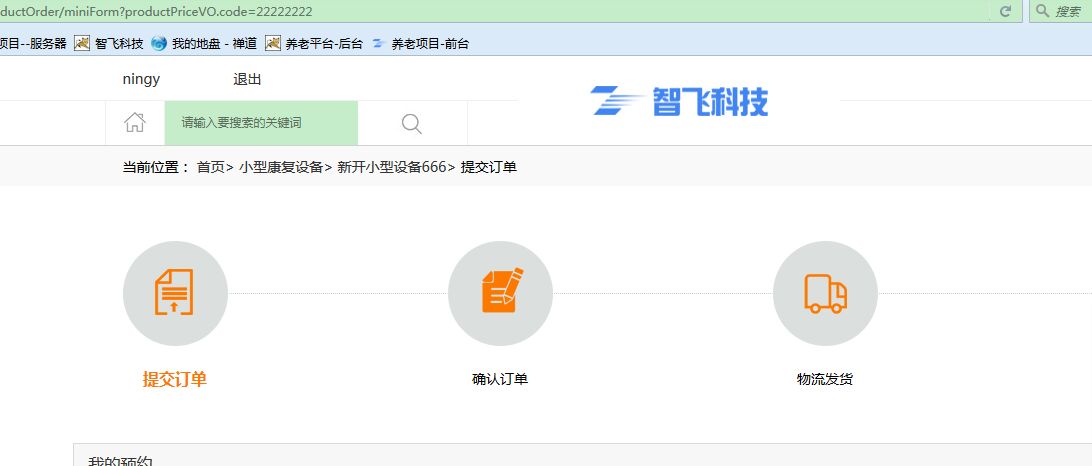The image size is (1092, 466).
Task: Go to 首页 in the breadcrumb
Action: pyautogui.click(x=210, y=167)
